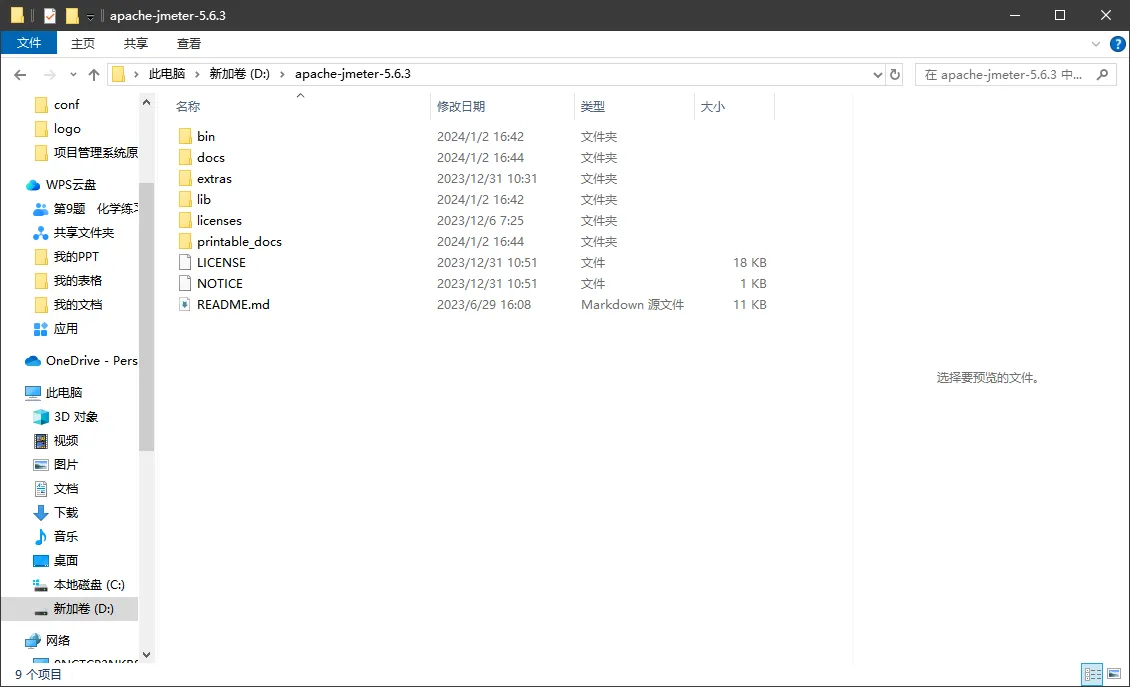Click the new folder icon in title bar
Screen dimensions: 1130x687
(x=72, y=15)
